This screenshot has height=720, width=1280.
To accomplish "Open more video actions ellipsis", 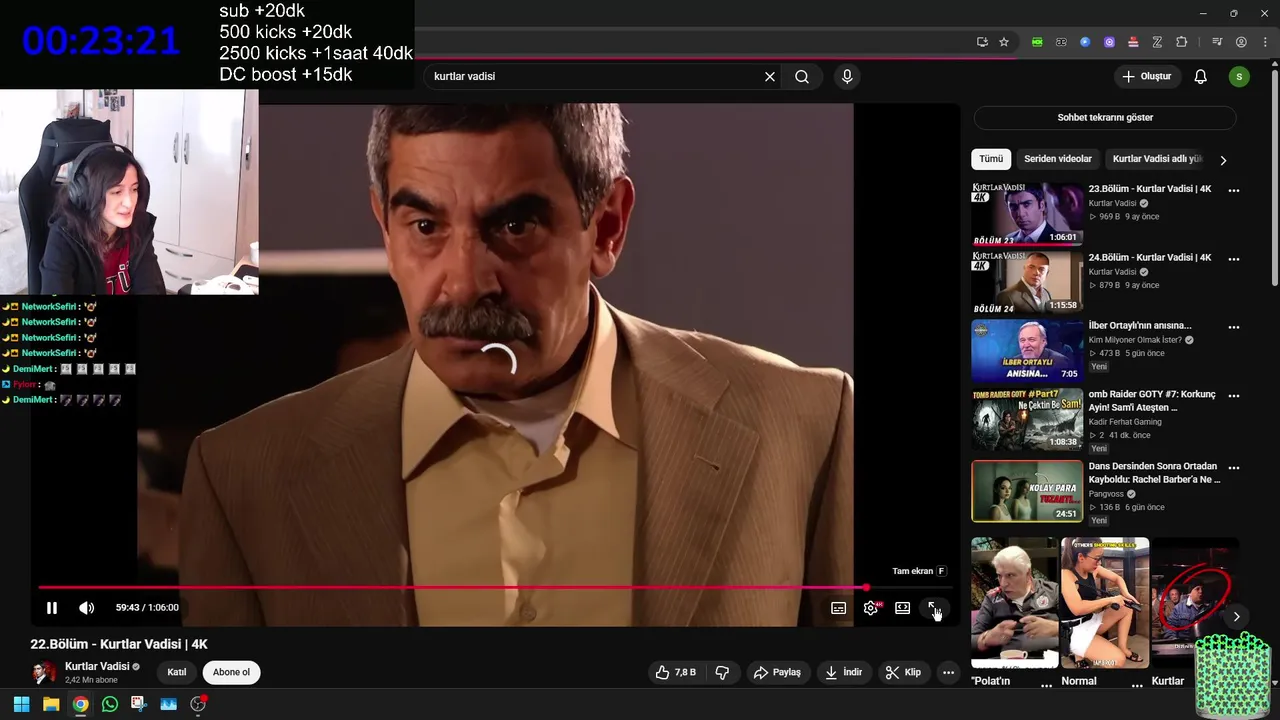I will [x=948, y=672].
